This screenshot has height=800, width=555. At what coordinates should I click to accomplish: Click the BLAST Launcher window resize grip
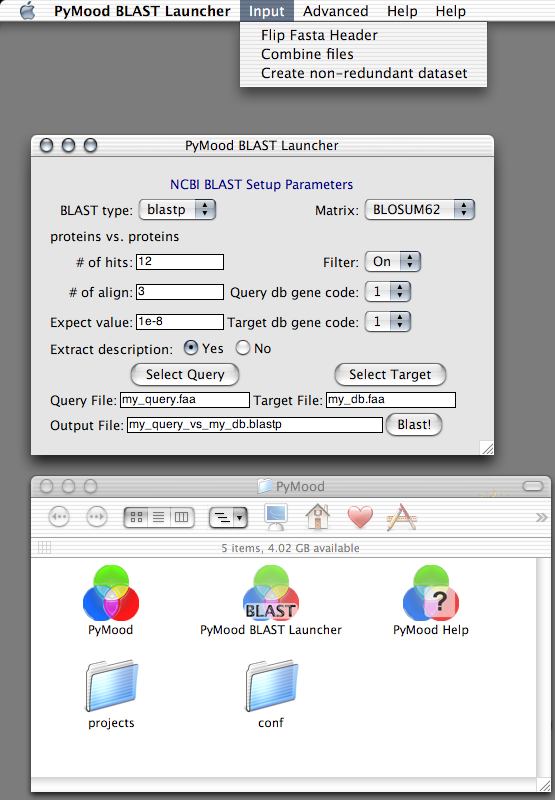point(488,448)
